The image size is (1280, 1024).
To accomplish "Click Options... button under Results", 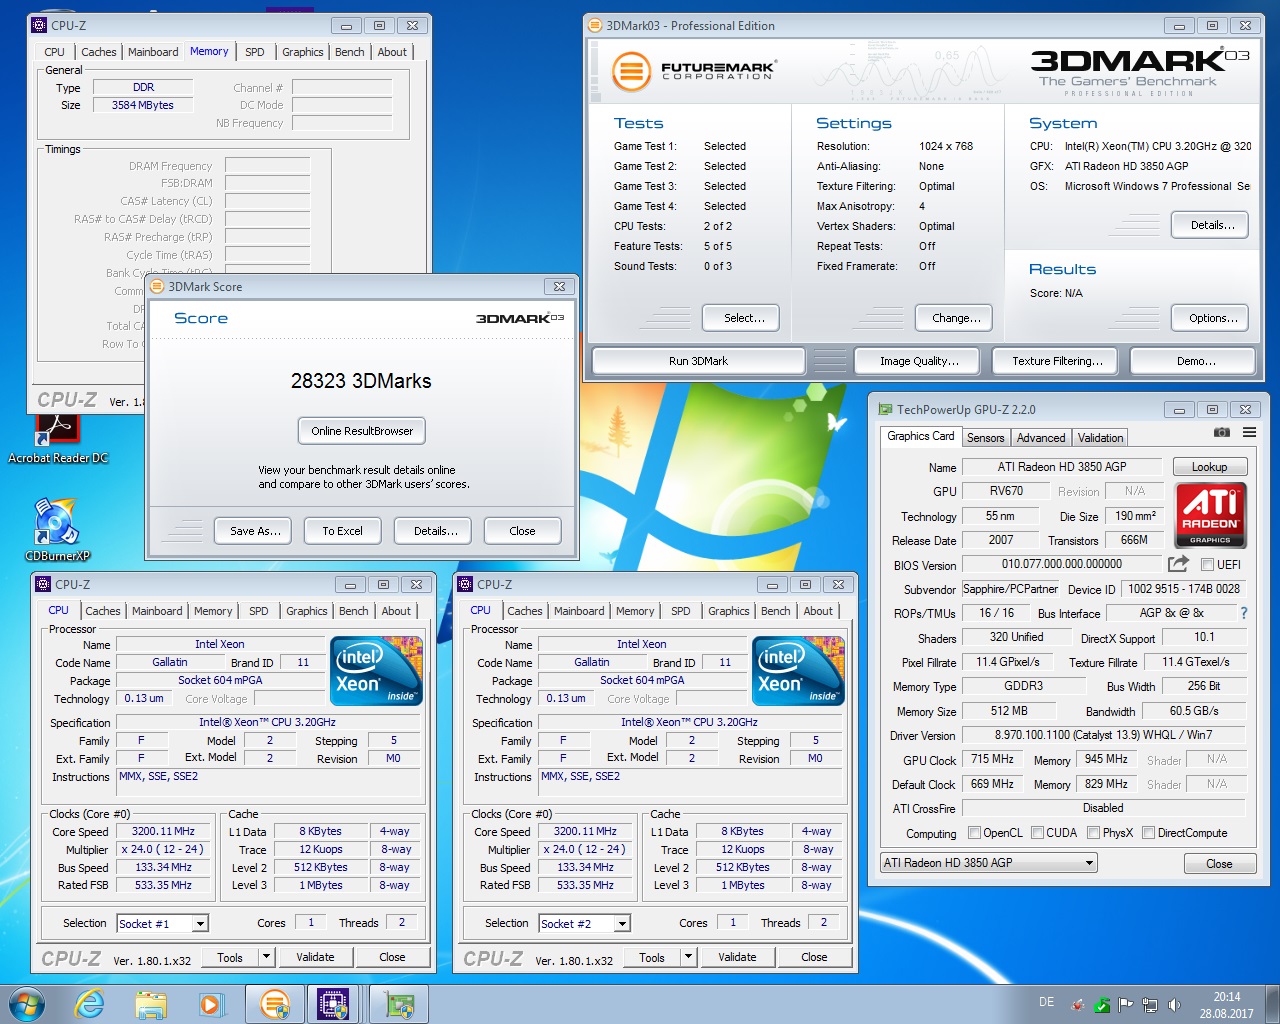I will pos(1212,318).
